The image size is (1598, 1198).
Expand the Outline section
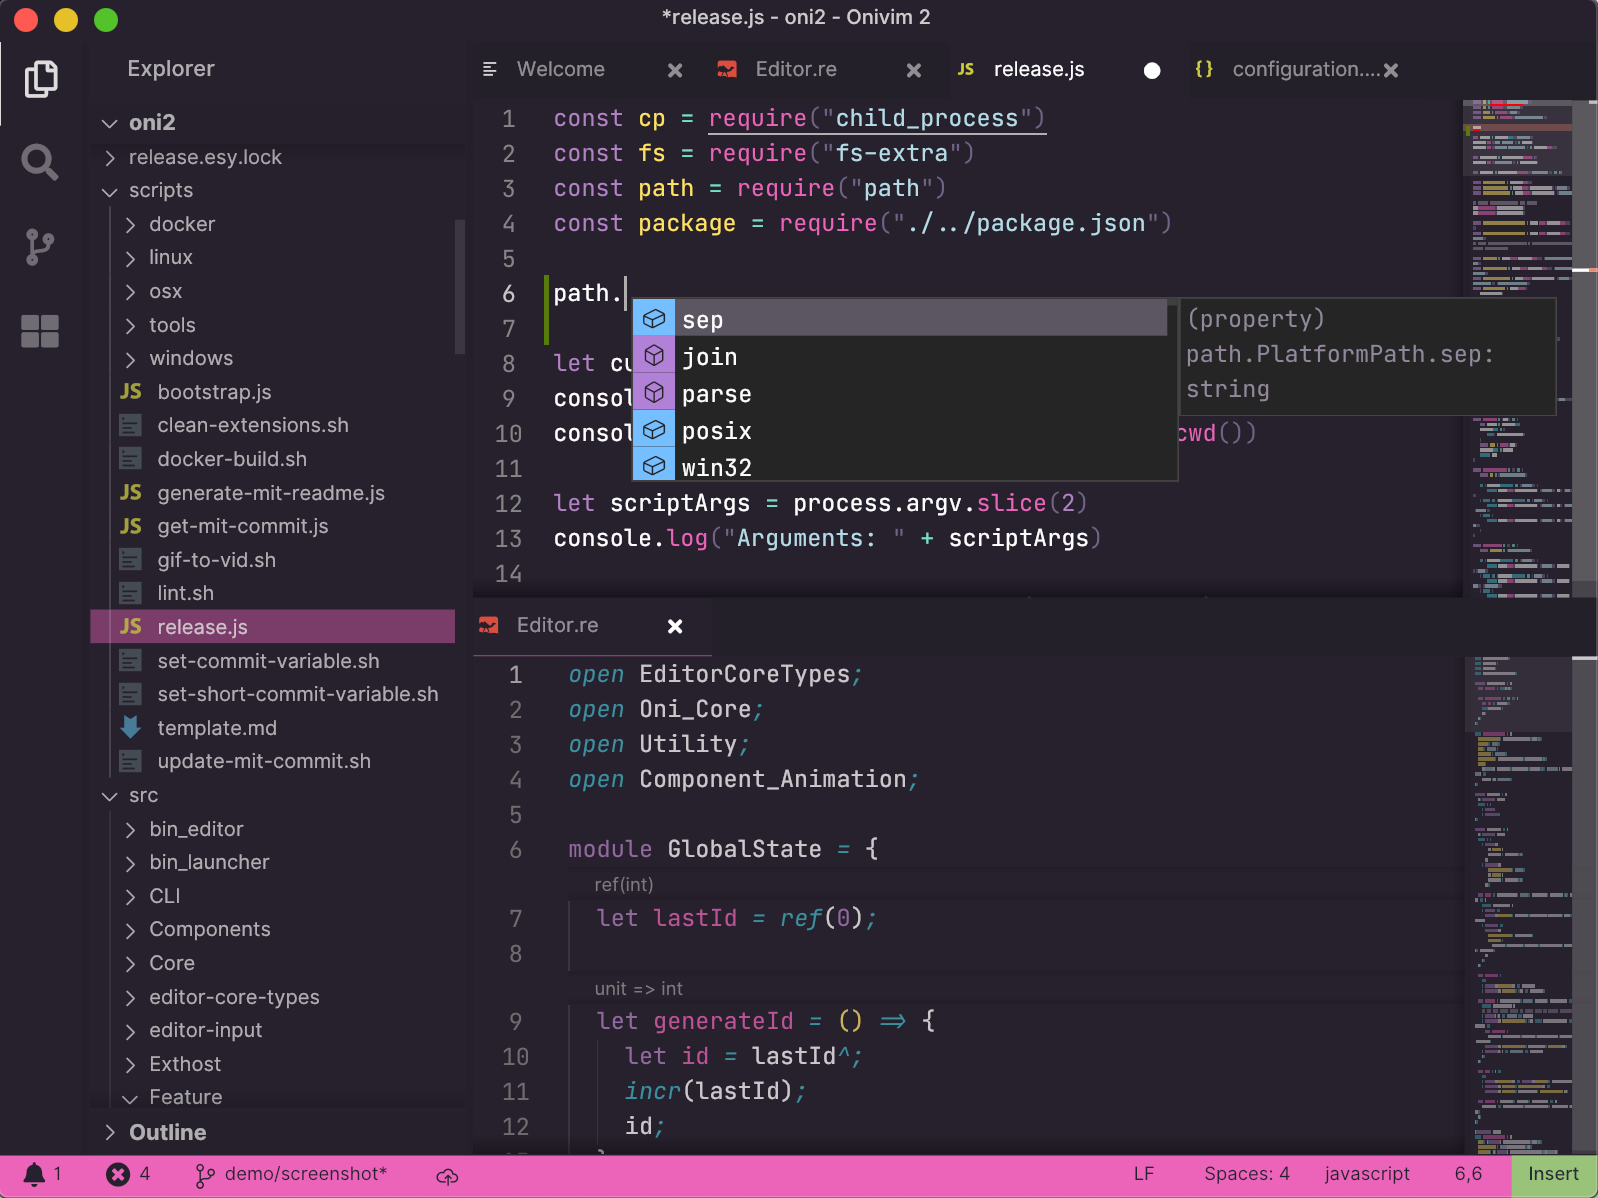(110, 1132)
